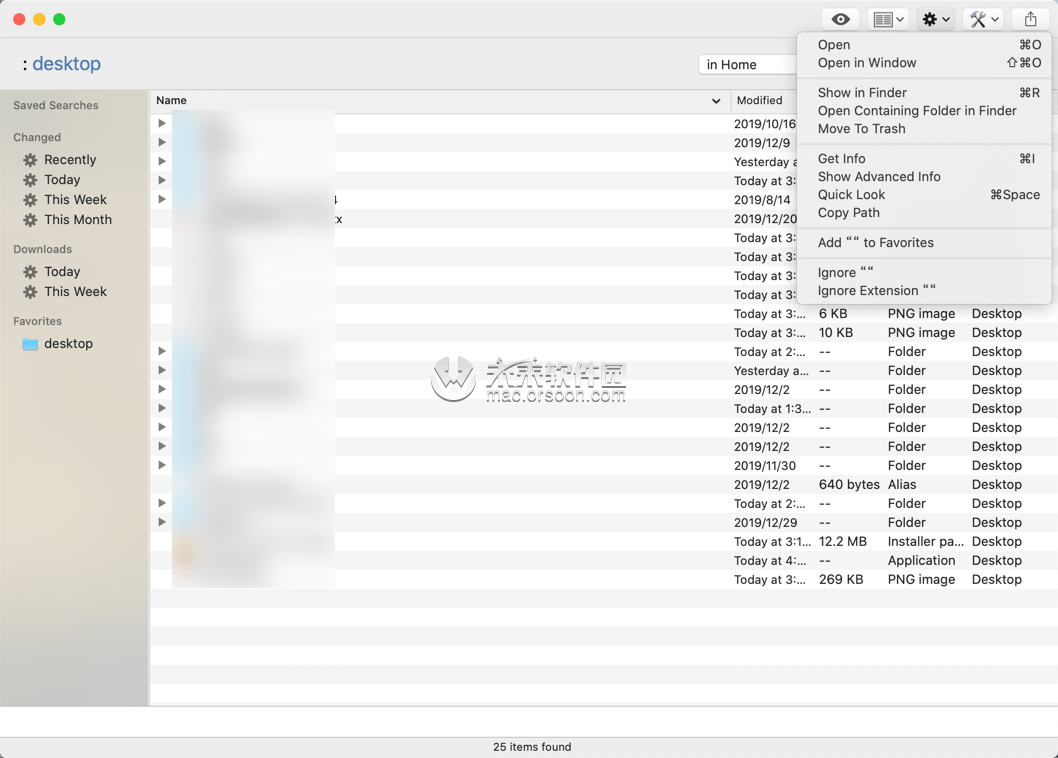Image resolution: width=1058 pixels, height=758 pixels.
Task: Click the '2019/12/20' modified date cell
Action: point(765,219)
